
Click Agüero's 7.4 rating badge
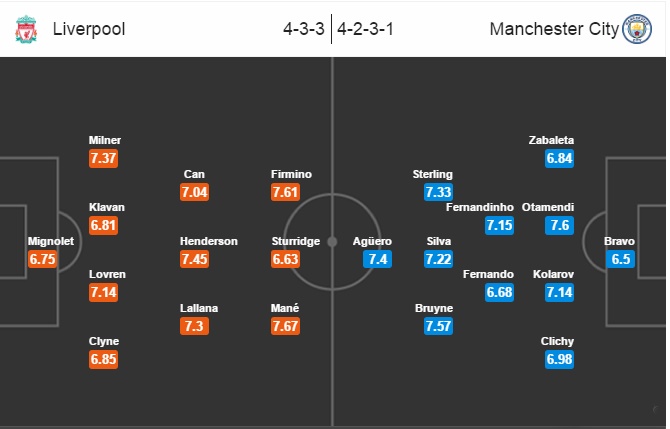click(378, 259)
